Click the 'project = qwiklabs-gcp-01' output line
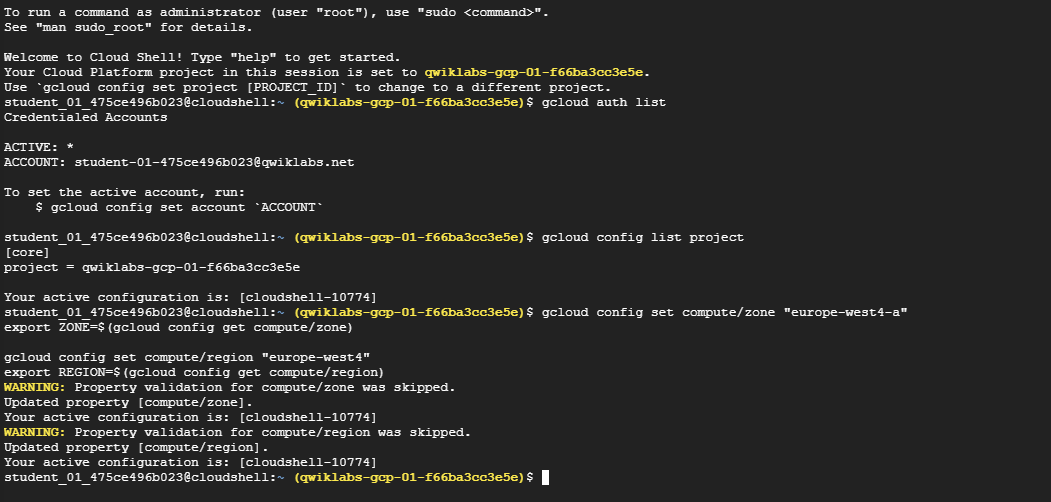1051x502 pixels. pyautogui.click(x=152, y=267)
